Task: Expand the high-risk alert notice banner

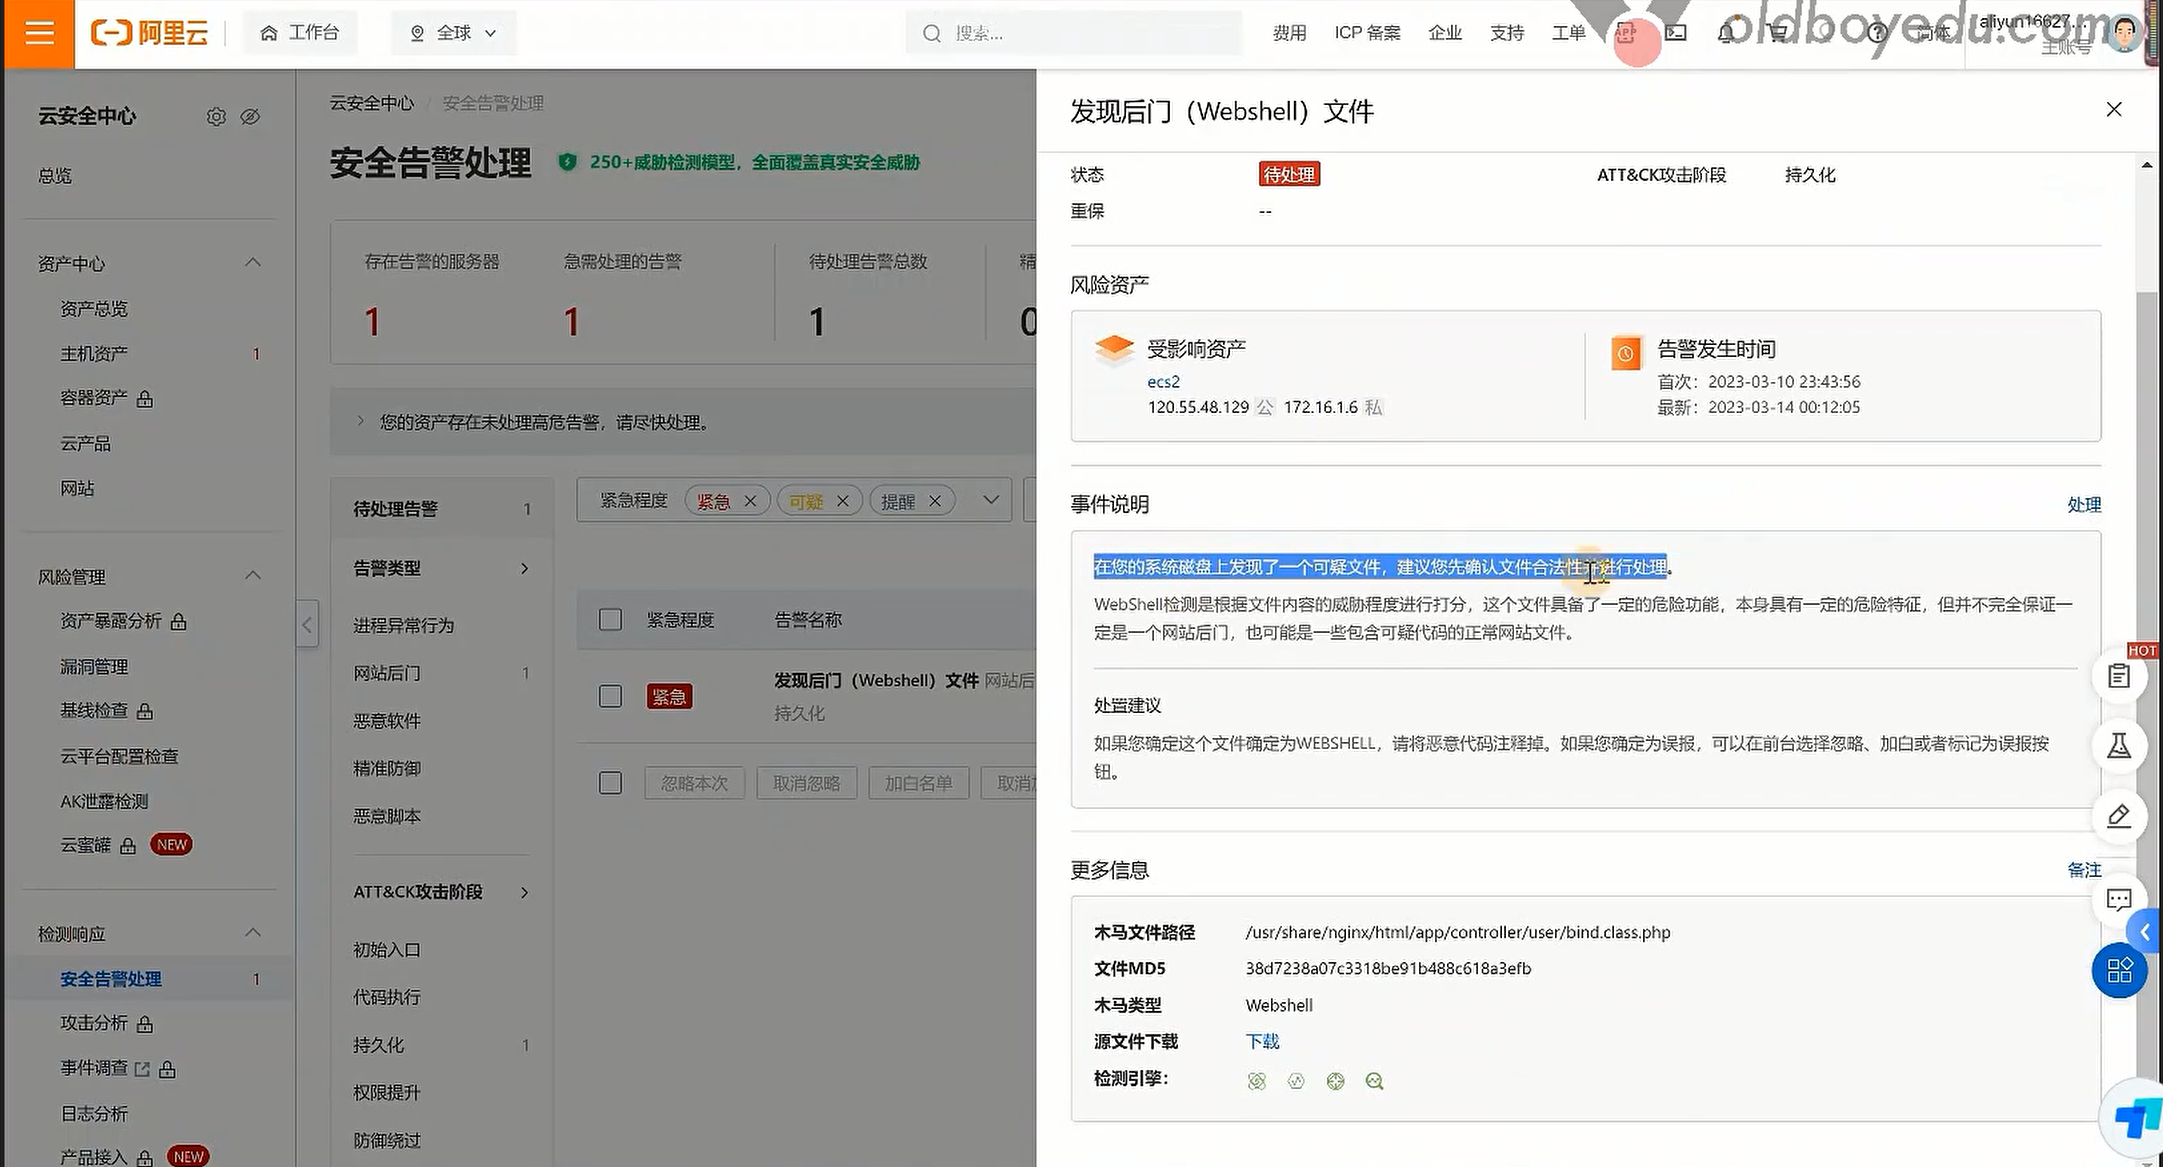Action: 361,422
